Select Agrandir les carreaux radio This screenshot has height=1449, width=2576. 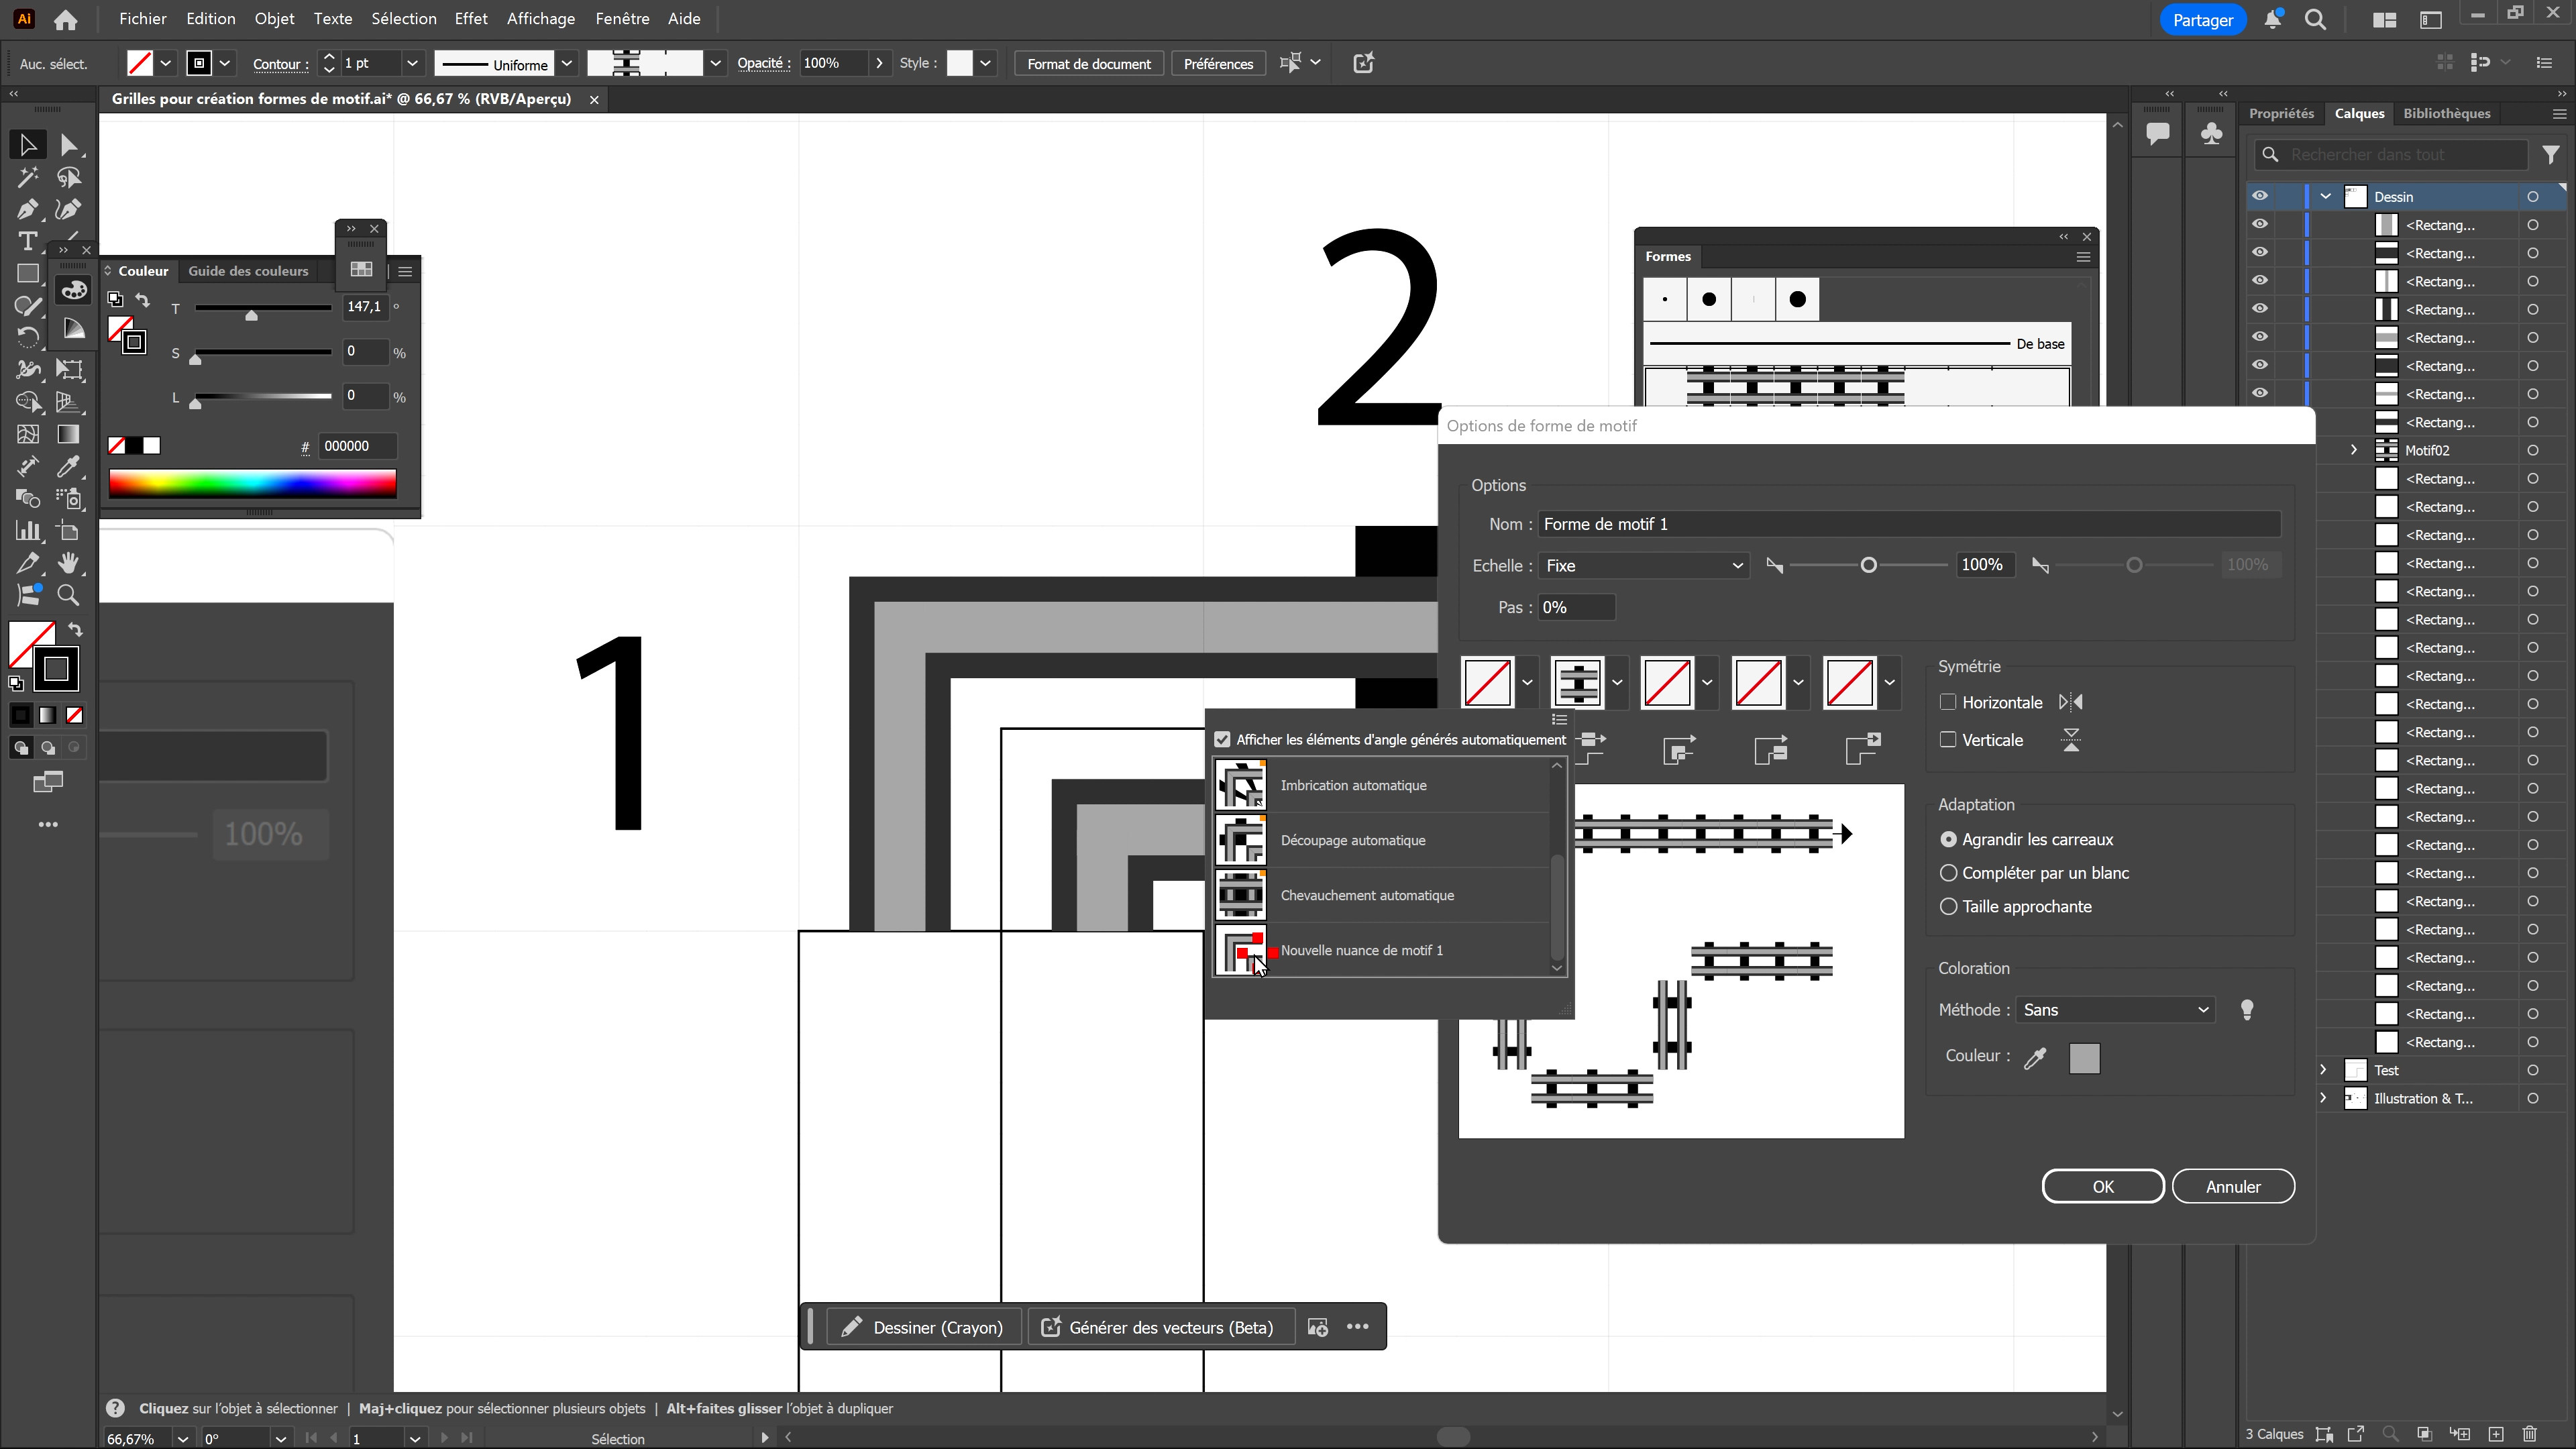coord(1948,840)
